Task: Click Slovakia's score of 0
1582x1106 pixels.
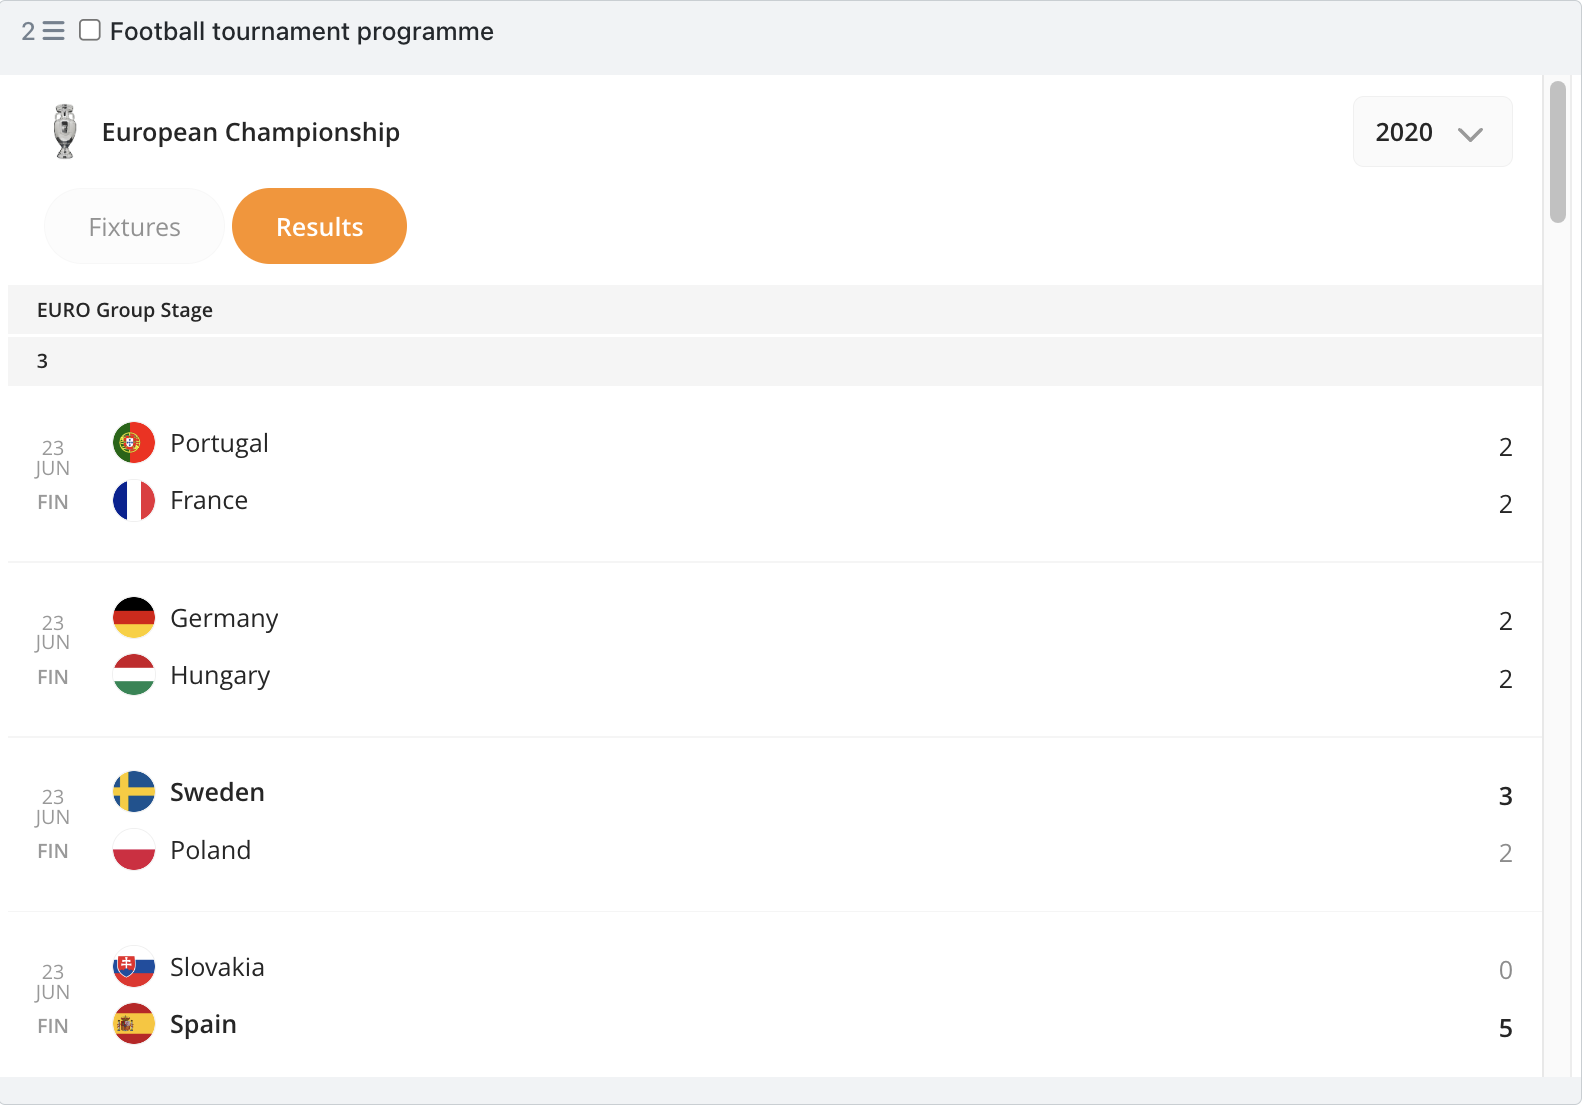Action: click(x=1505, y=970)
